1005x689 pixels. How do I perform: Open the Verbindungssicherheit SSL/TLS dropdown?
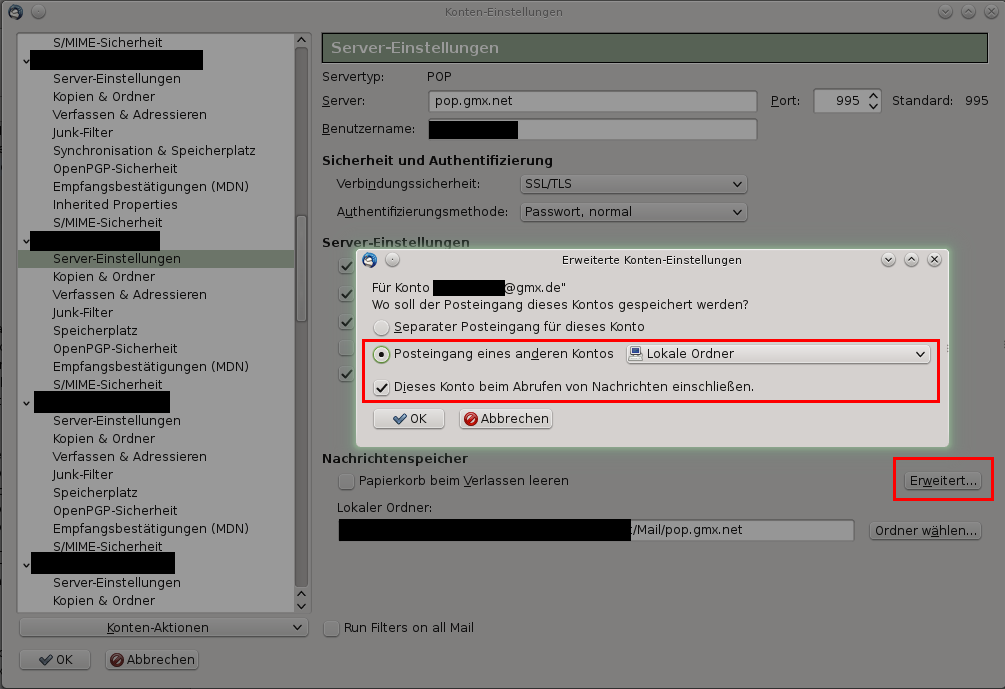634,184
